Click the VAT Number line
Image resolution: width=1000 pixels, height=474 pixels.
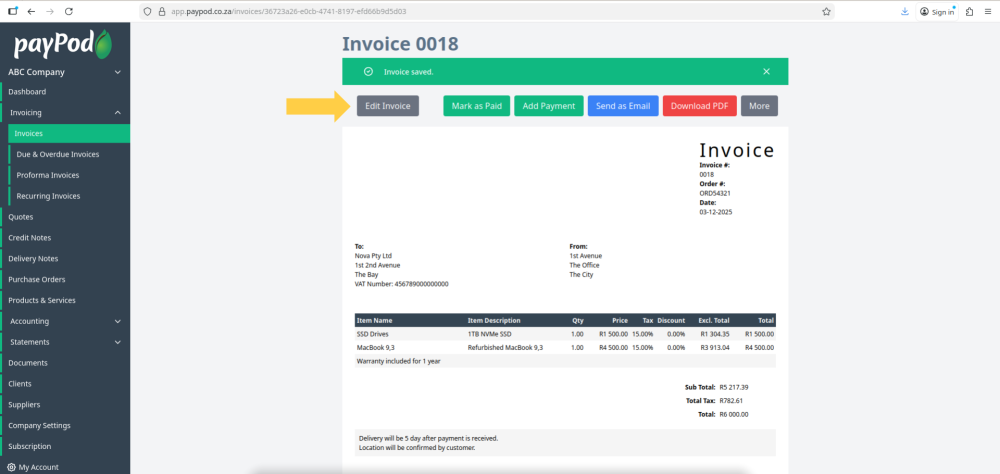(402, 284)
